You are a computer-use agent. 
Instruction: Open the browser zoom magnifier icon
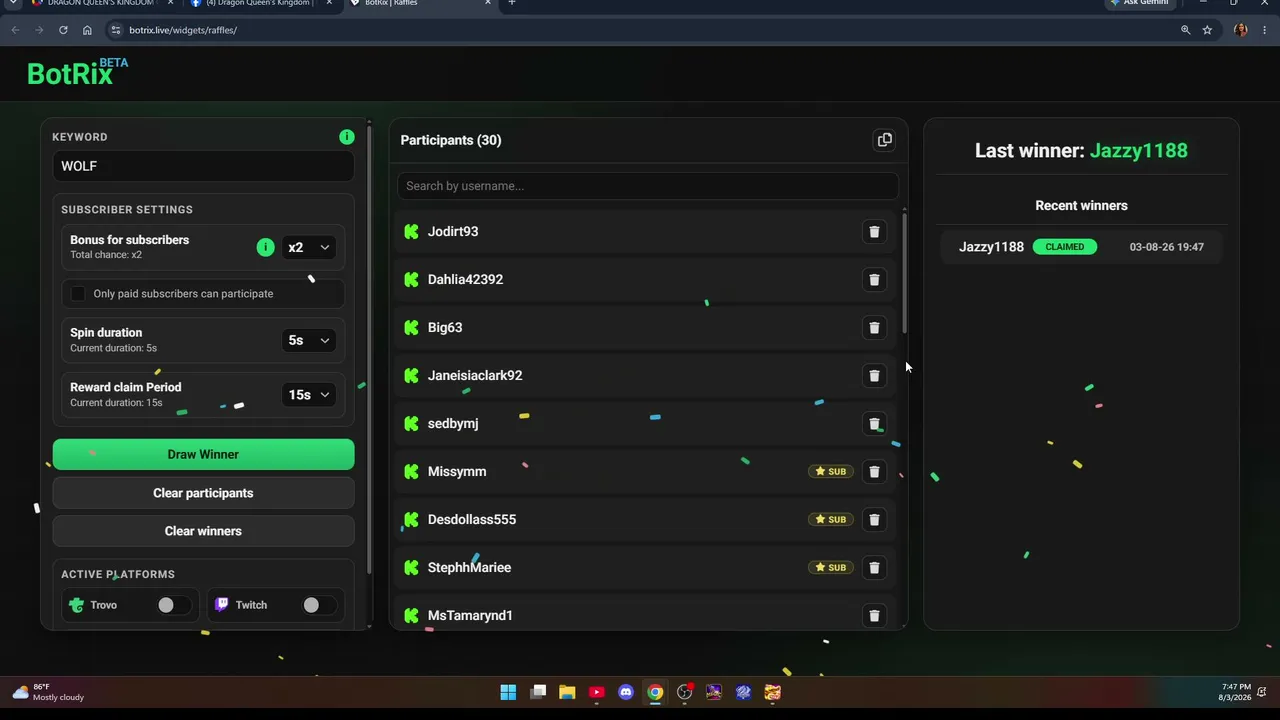coord(1186,30)
